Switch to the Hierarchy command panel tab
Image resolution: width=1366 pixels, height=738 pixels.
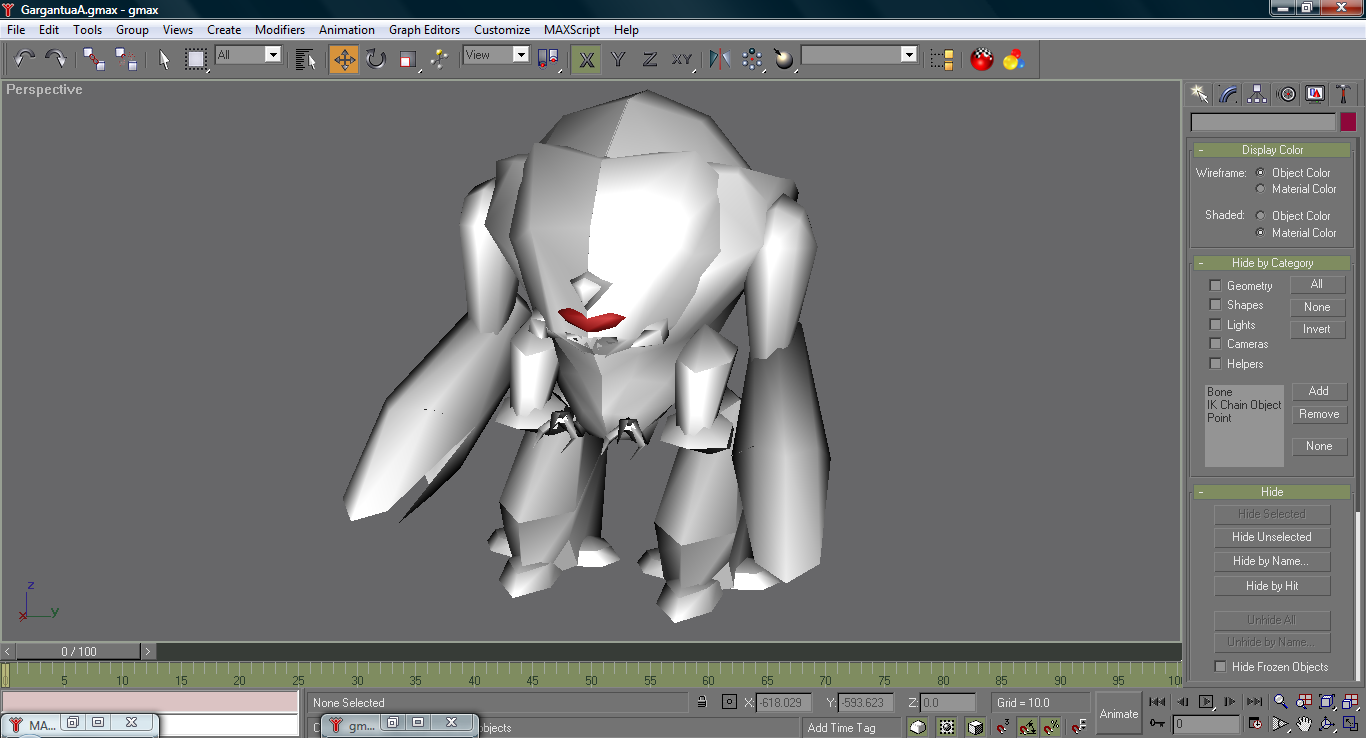tap(1257, 94)
